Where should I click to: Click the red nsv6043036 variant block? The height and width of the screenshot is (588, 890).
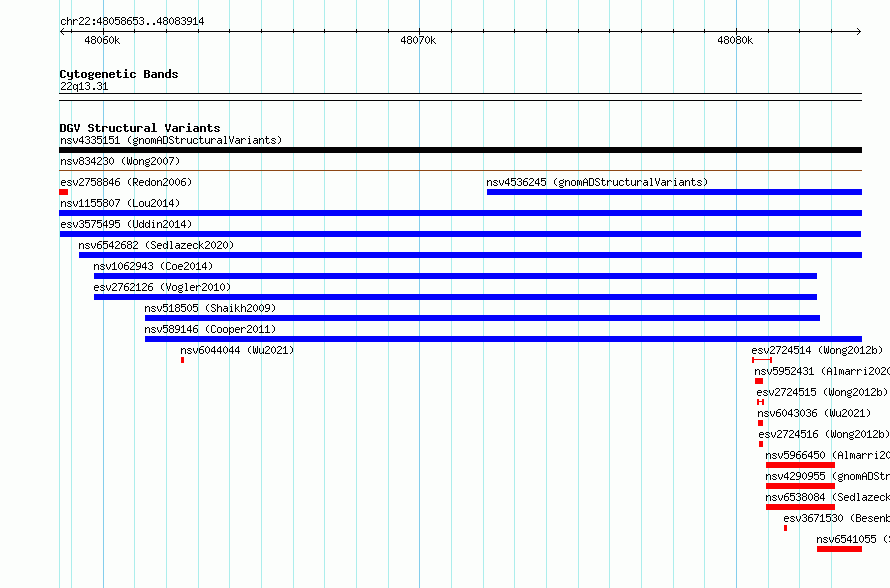(761, 423)
